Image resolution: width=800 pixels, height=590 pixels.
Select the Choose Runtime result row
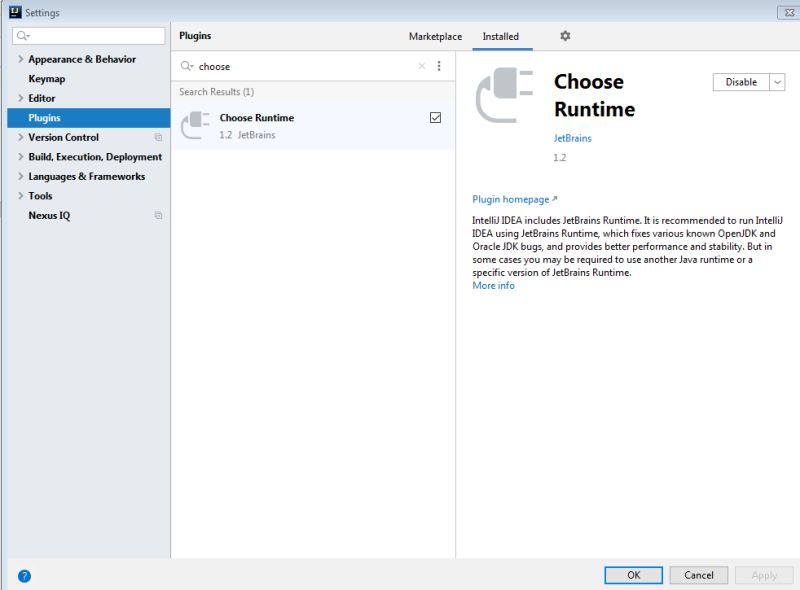pos(313,126)
